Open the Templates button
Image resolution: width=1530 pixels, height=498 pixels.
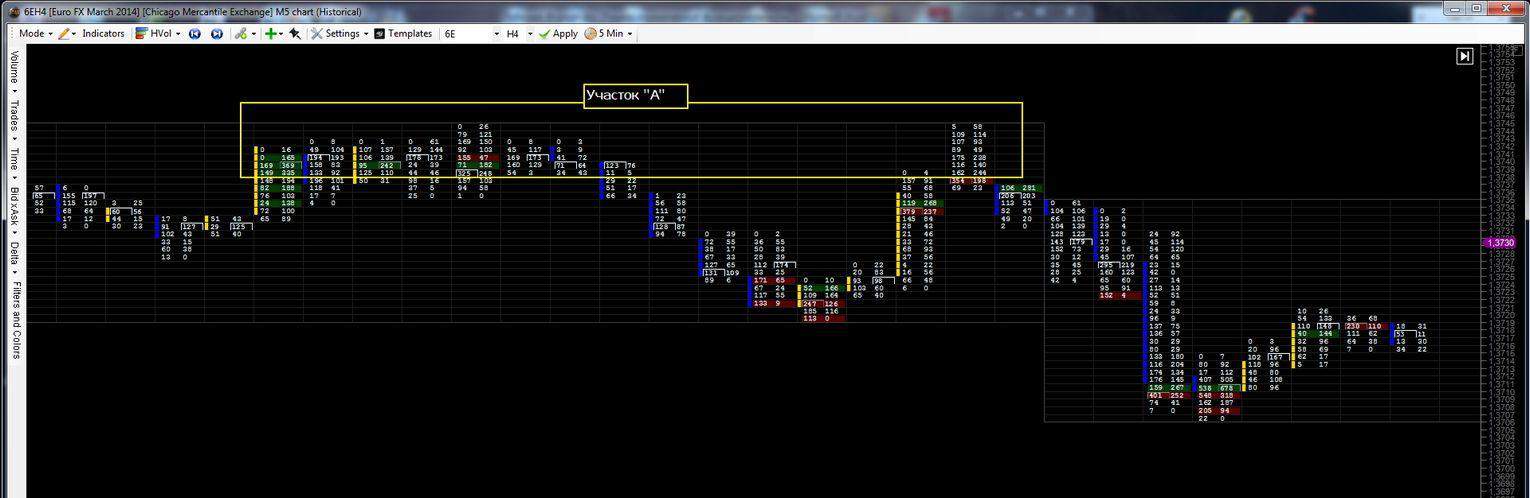click(403, 33)
